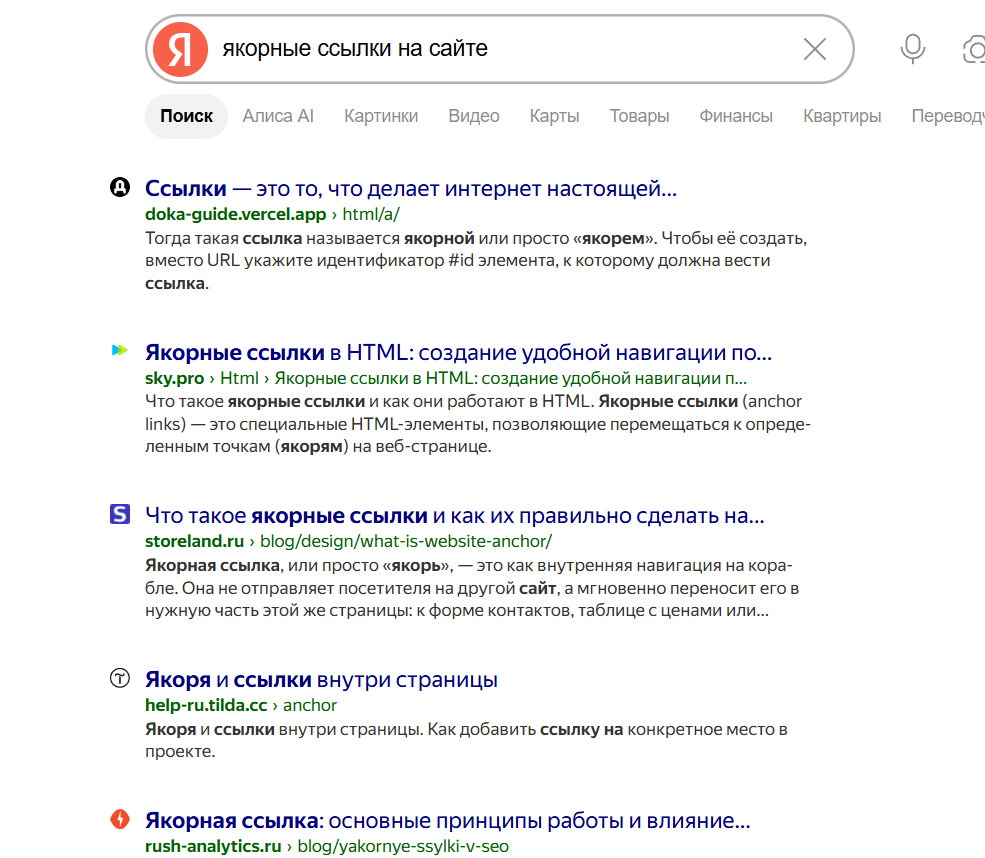Screen dimensions: 985x858
Task: Switch to the Товары tab
Action: (639, 116)
